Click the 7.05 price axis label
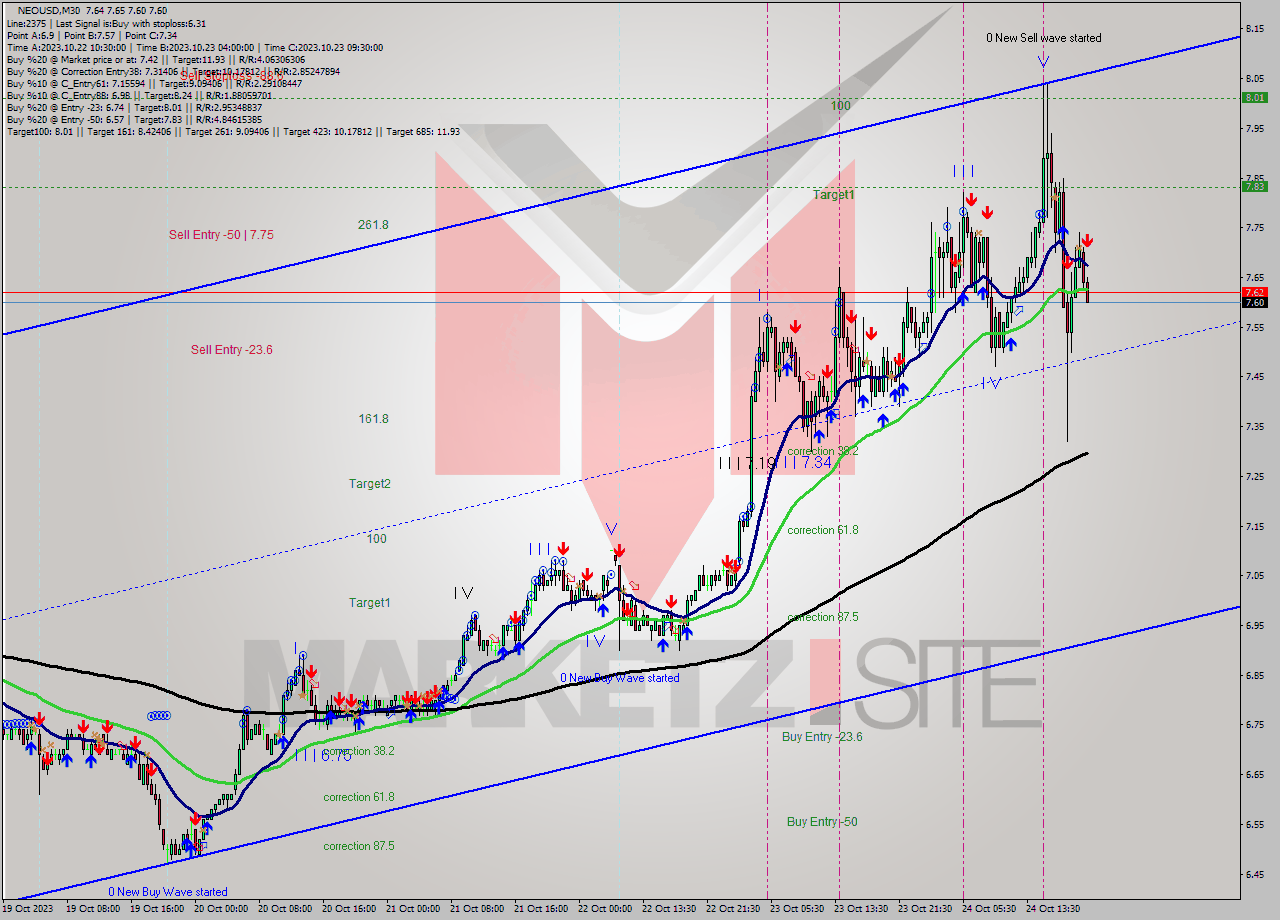Screen dimensions: 1280x920 [1257, 575]
